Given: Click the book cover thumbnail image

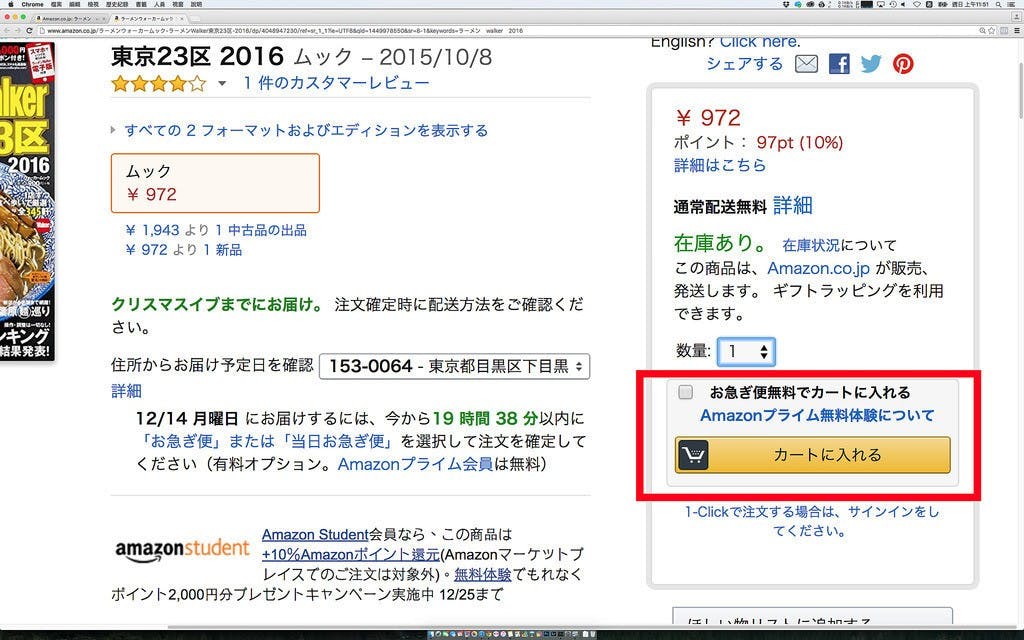Looking at the screenshot, I should (27, 201).
